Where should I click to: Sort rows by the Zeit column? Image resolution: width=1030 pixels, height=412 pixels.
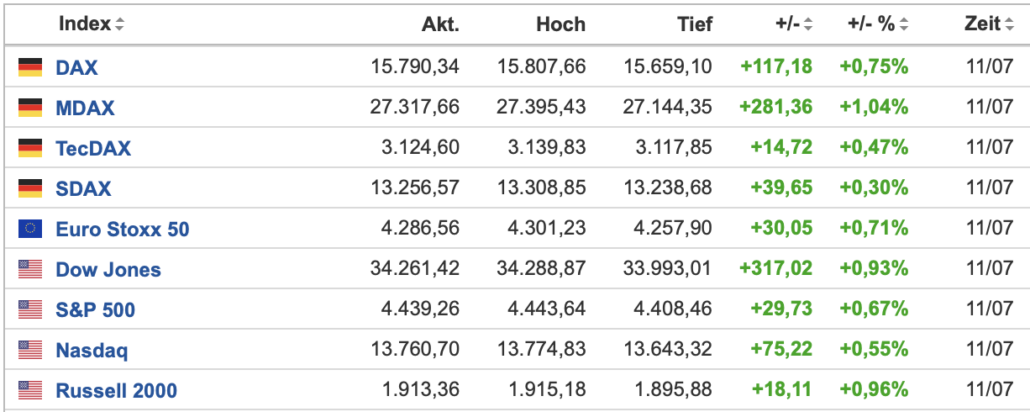tap(1009, 25)
